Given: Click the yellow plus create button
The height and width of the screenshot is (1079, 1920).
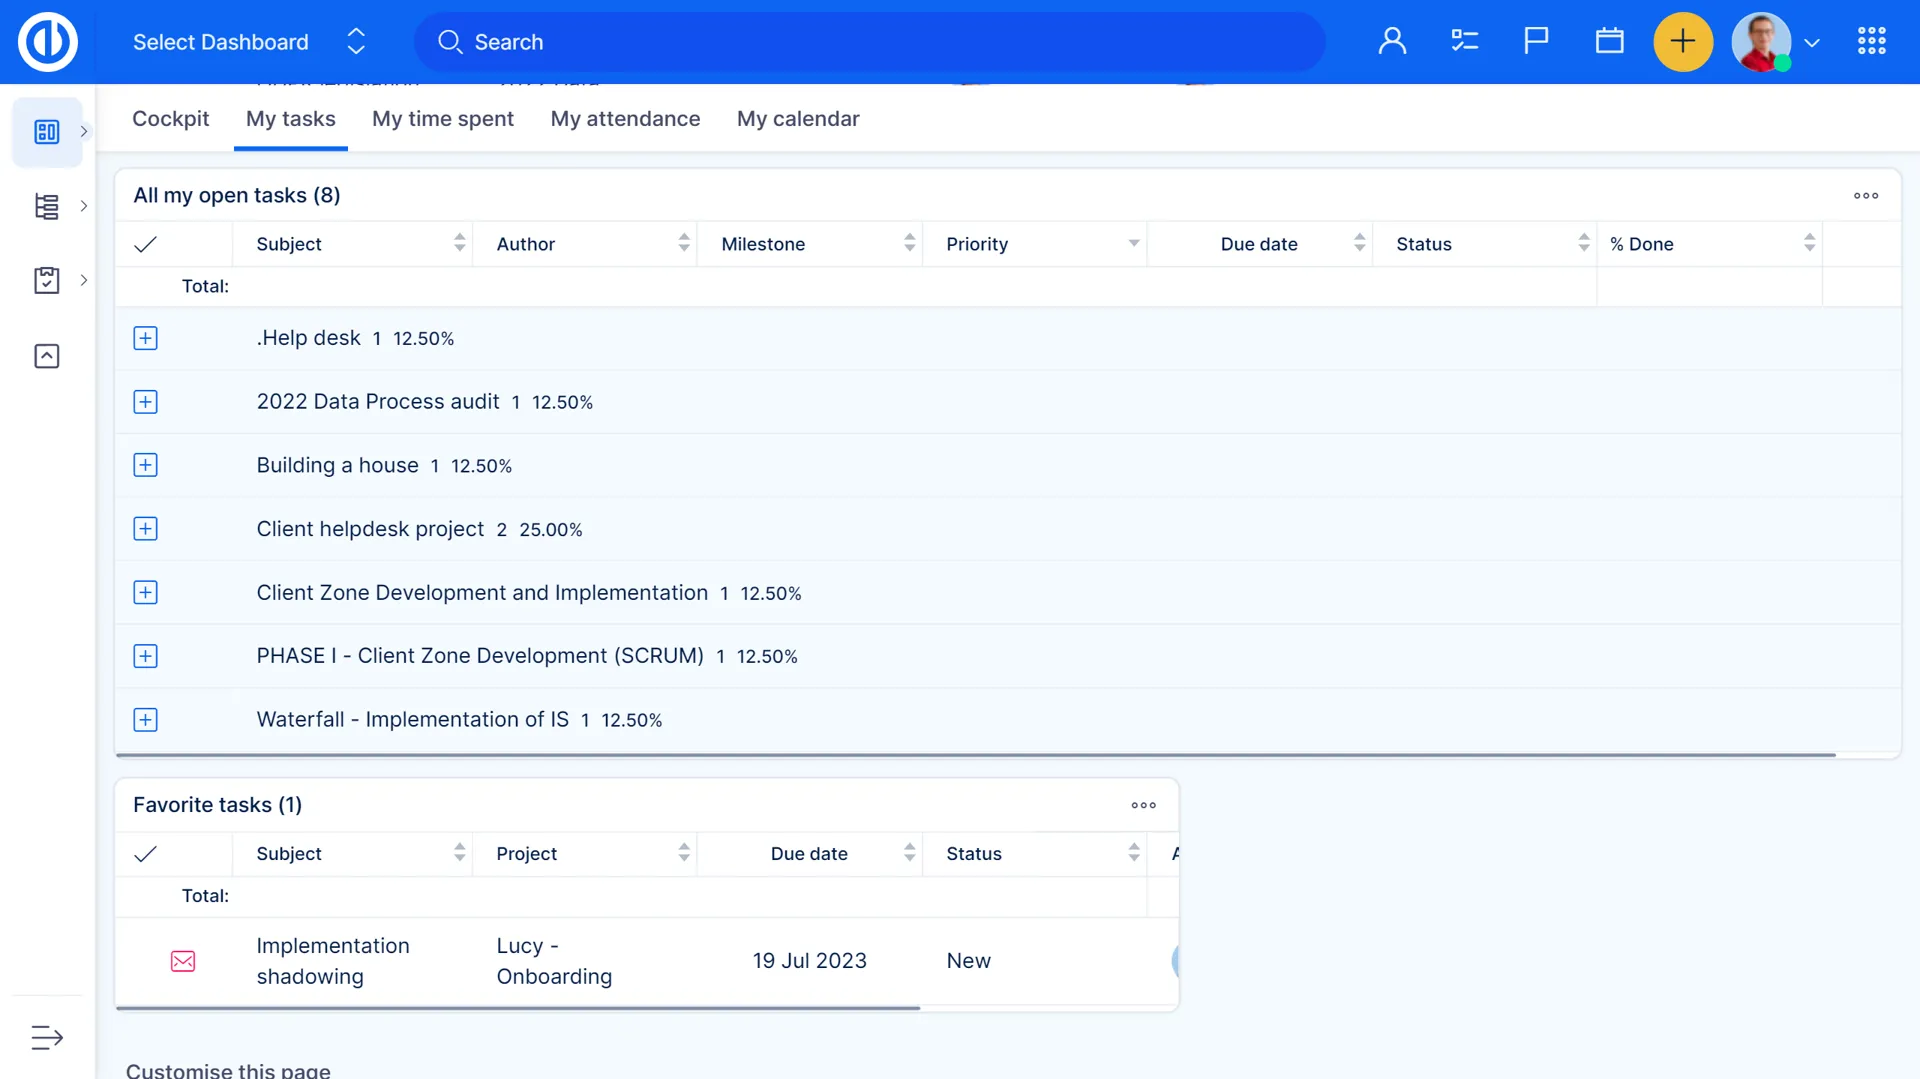Looking at the screenshot, I should click(1683, 42).
